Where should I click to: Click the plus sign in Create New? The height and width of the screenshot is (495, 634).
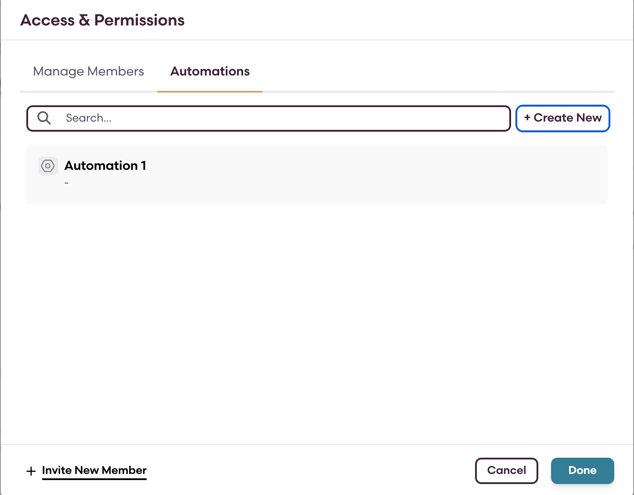527,118
